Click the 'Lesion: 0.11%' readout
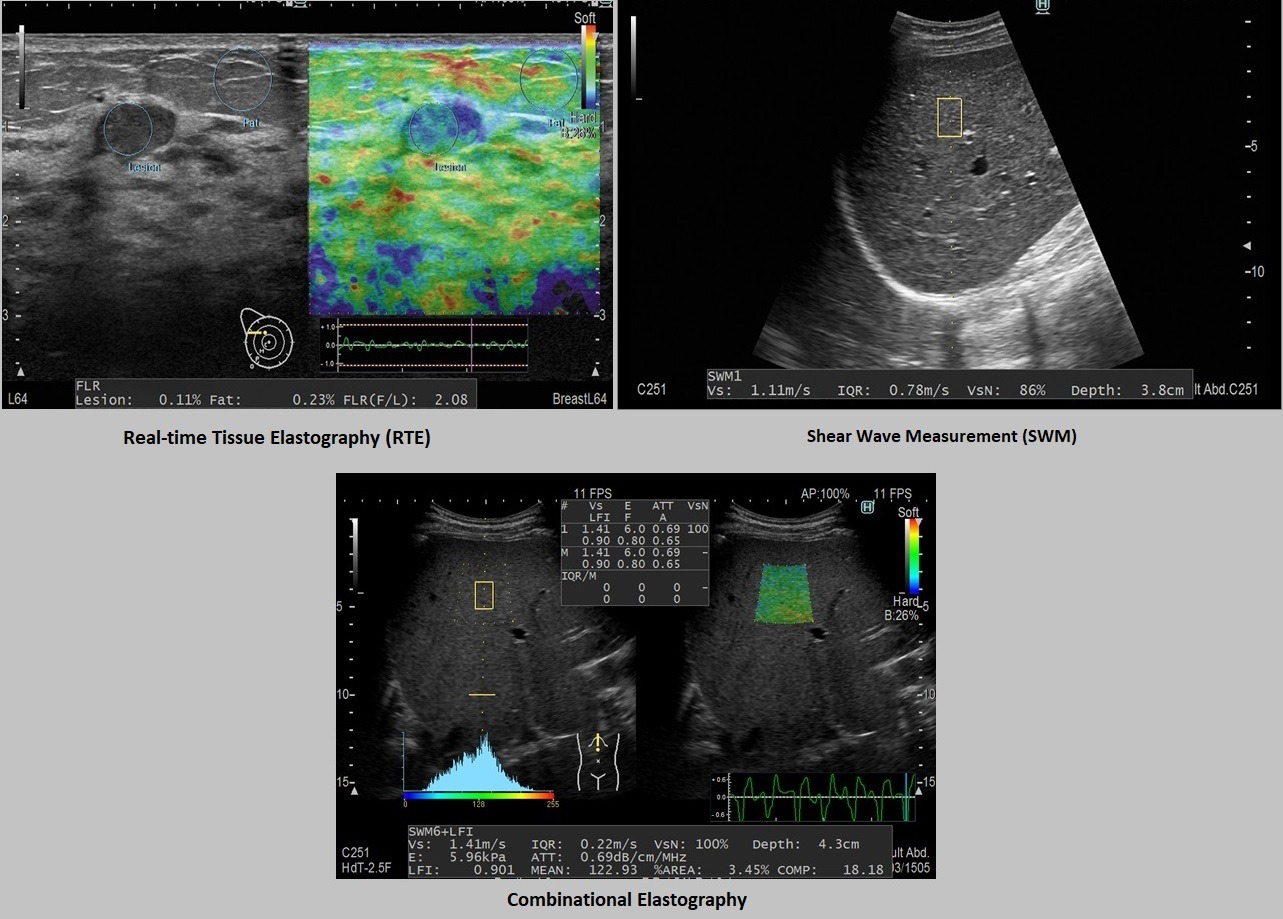Viewport: 1283px width, 919px height. 136,400
